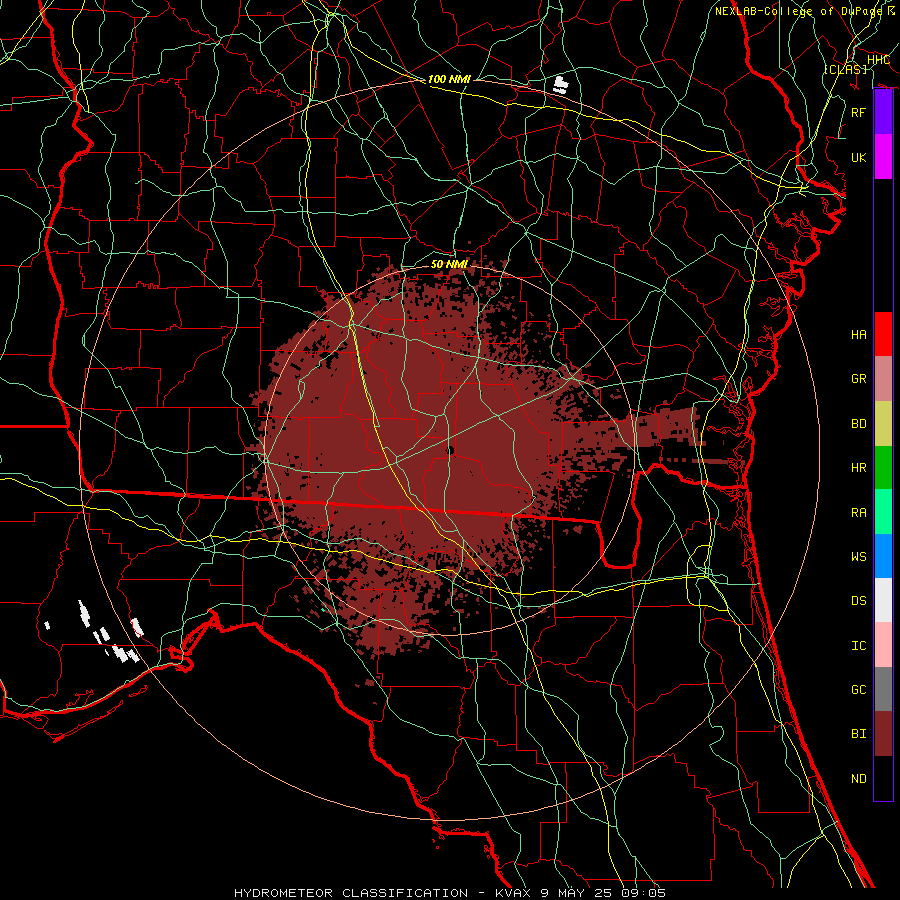Image resolution: width=900 pixels, height=900 pixels.
Task: Click the RA light-green legend swatch
Action: click(883, 511)
